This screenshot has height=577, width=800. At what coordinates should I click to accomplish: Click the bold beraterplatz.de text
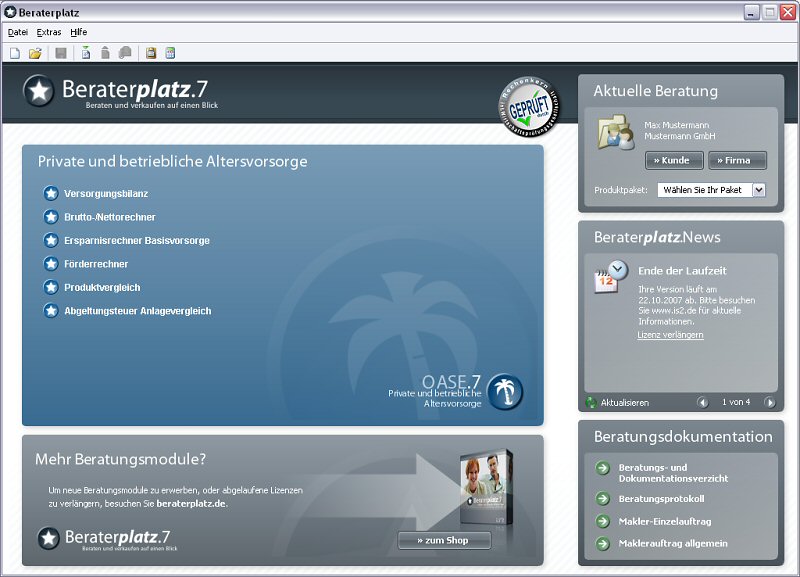[x=191, y=504]
